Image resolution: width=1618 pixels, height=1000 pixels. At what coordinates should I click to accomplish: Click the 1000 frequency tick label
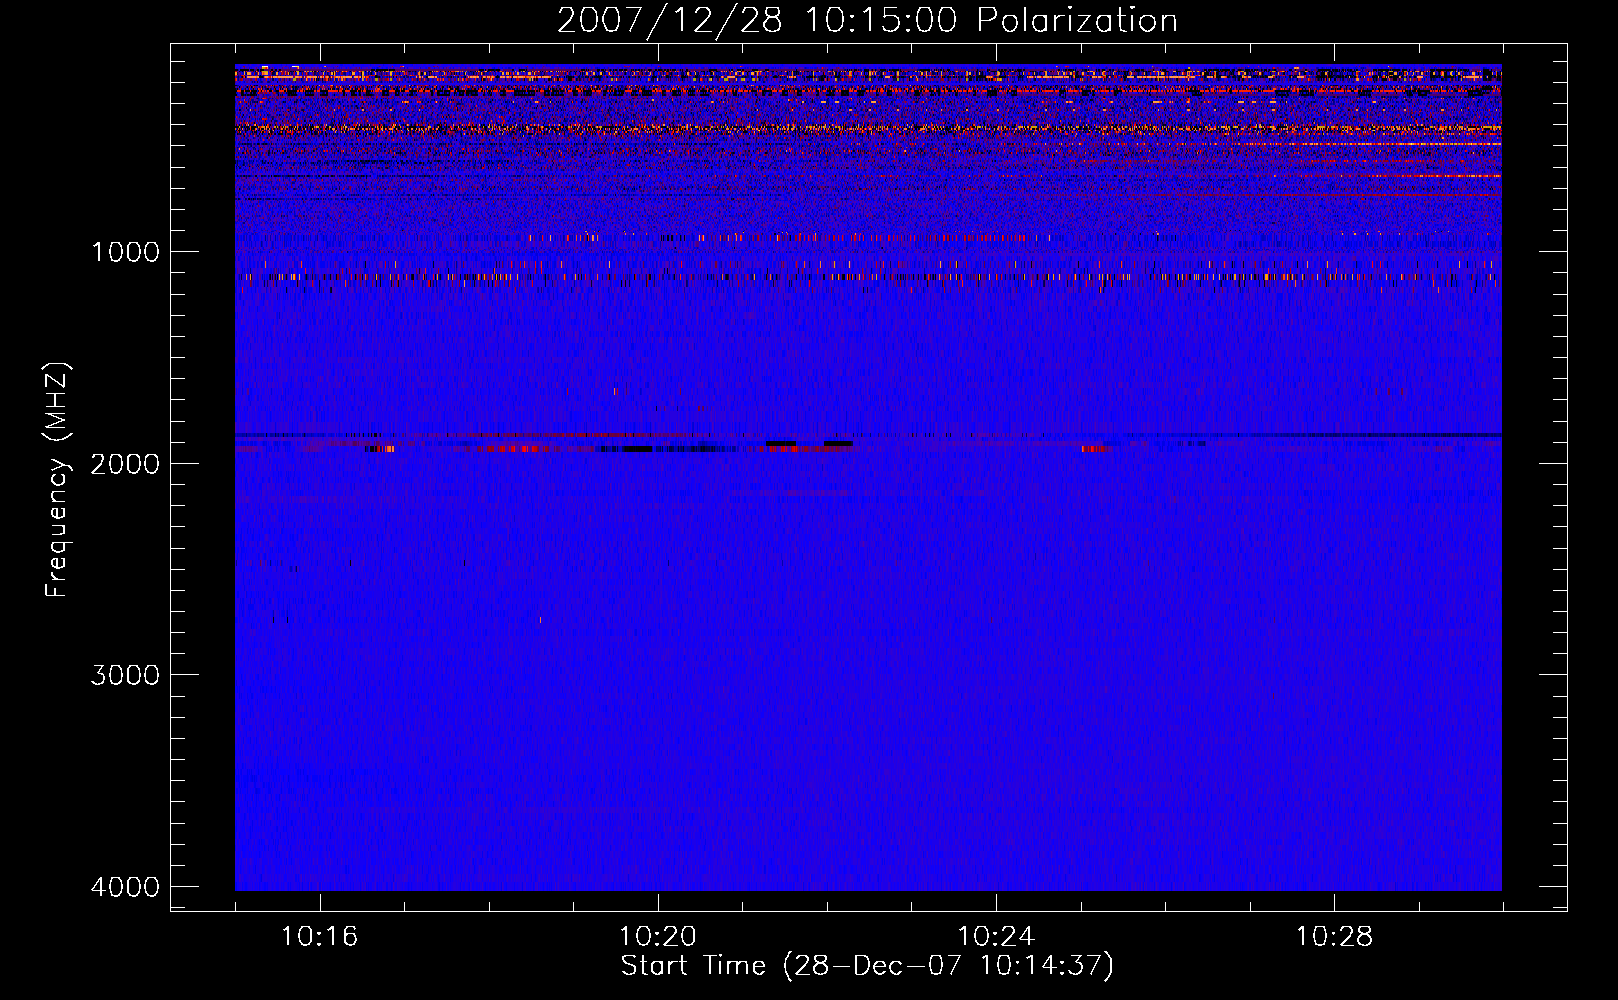coord(125,252)
